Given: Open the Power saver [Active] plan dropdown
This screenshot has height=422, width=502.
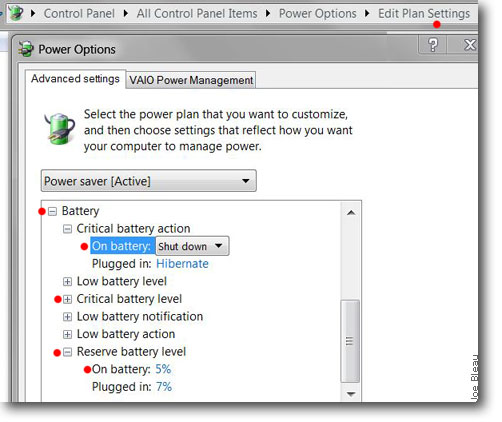Looking at the screenshot, I should (x=149, y=181).
